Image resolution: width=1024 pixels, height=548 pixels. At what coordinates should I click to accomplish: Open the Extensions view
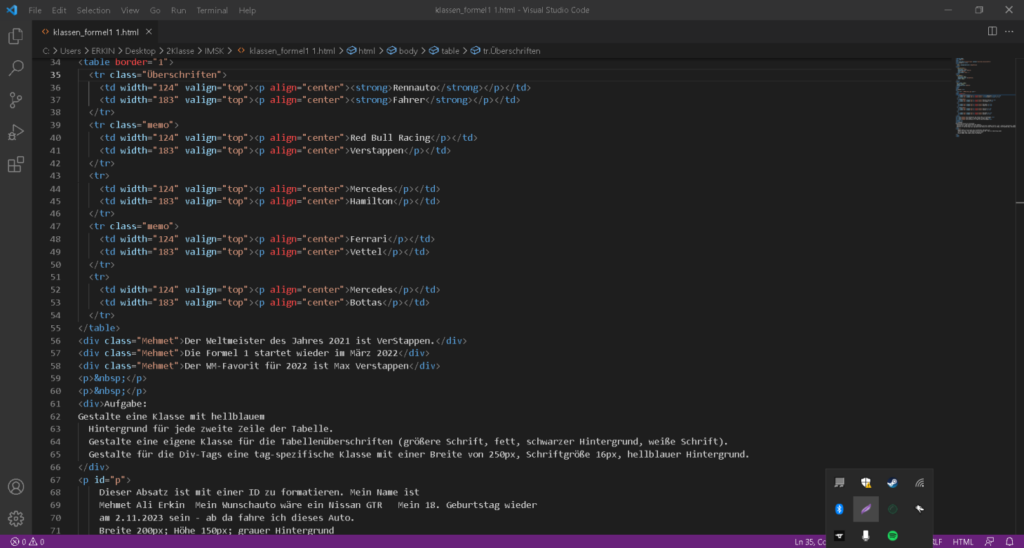coord(16,164)
